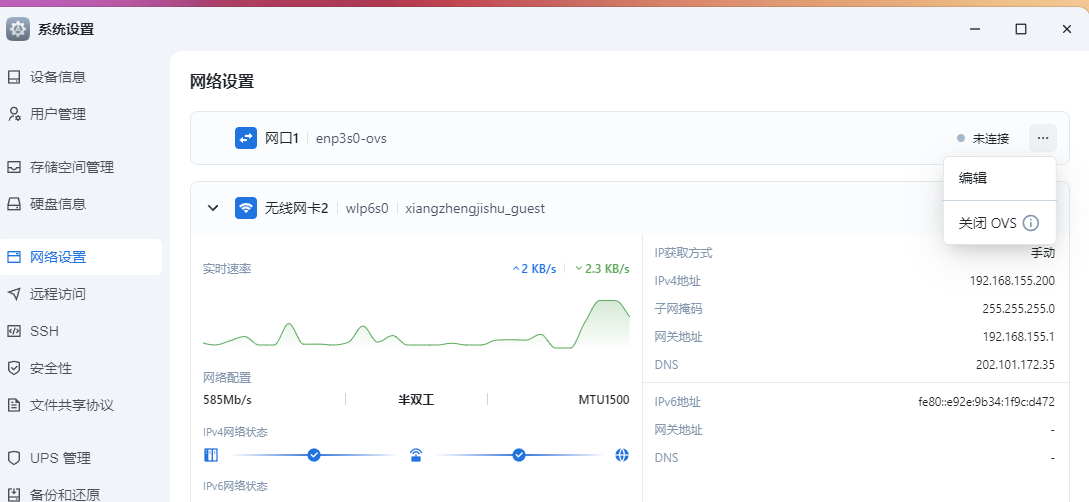Click the first checkmark node in IPv4网络状态

point(314,455)
